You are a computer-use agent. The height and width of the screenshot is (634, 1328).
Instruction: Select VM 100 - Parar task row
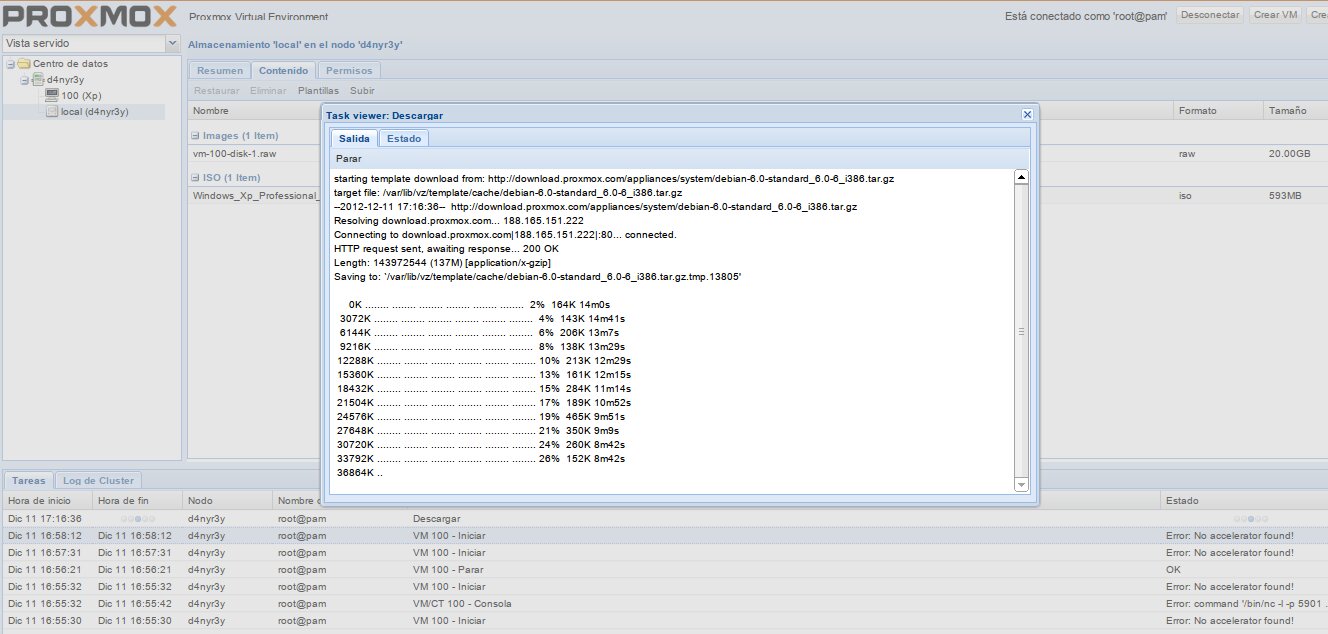[664, 570]
